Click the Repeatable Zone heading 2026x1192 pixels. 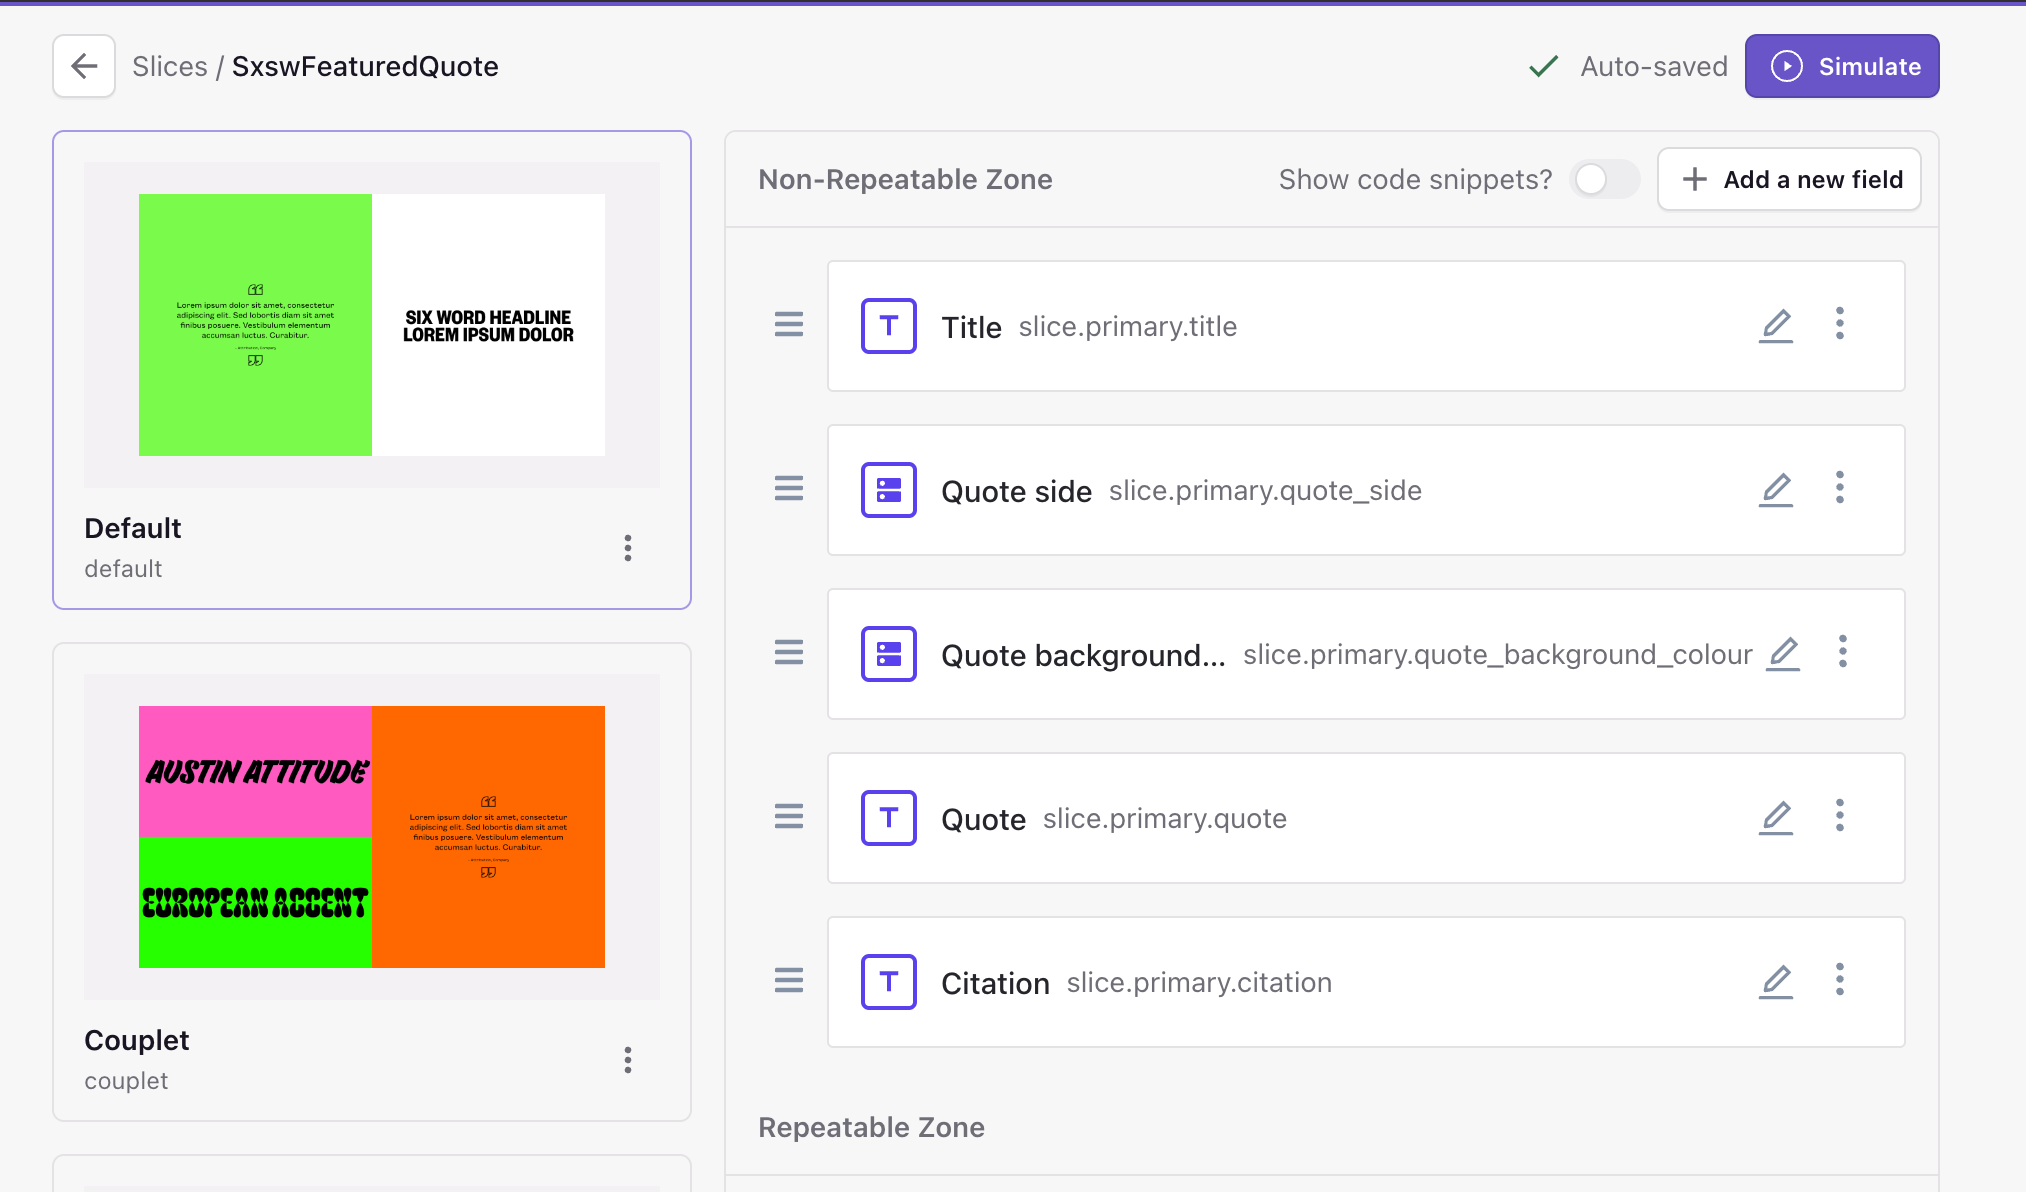871,1127
